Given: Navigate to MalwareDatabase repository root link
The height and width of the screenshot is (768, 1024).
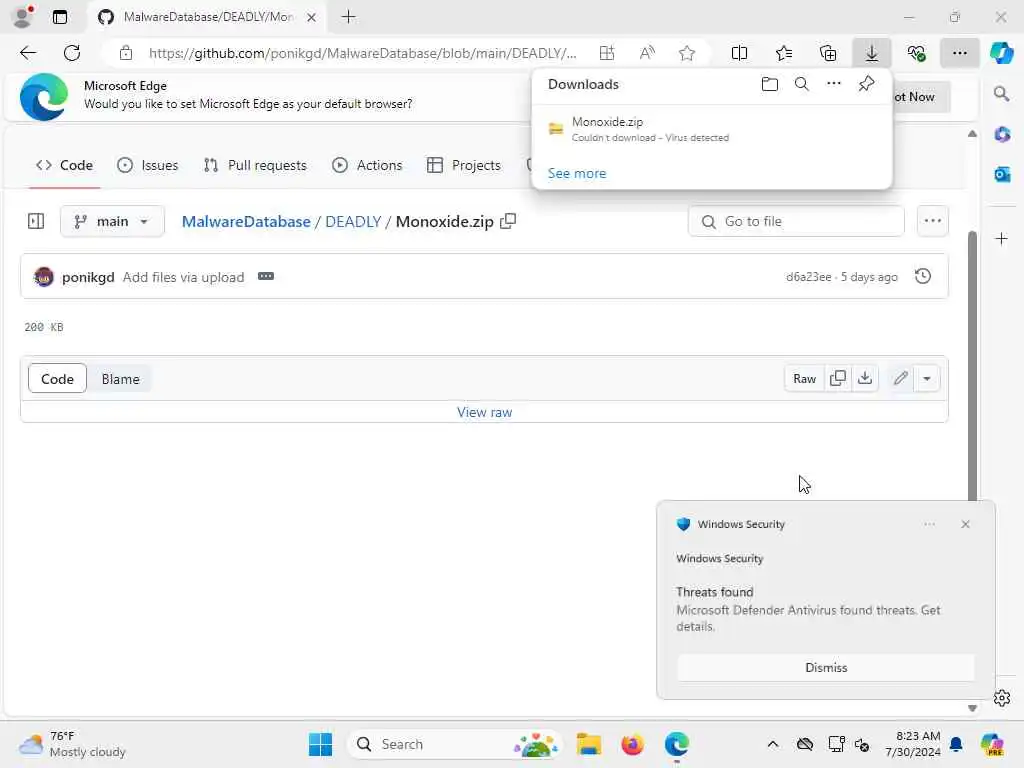Looking at the screenshot, I should (x=246, y=221).
